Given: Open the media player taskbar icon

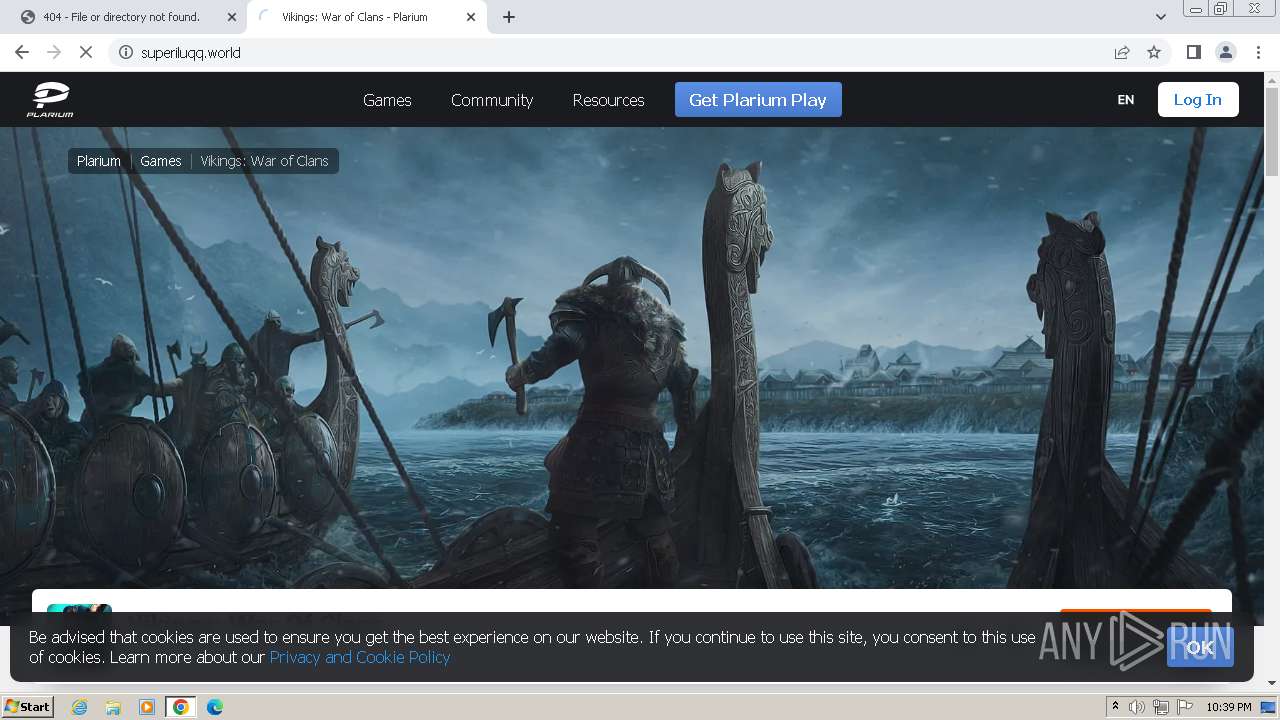Looking at the screenshot, I should tap(147, 707).
